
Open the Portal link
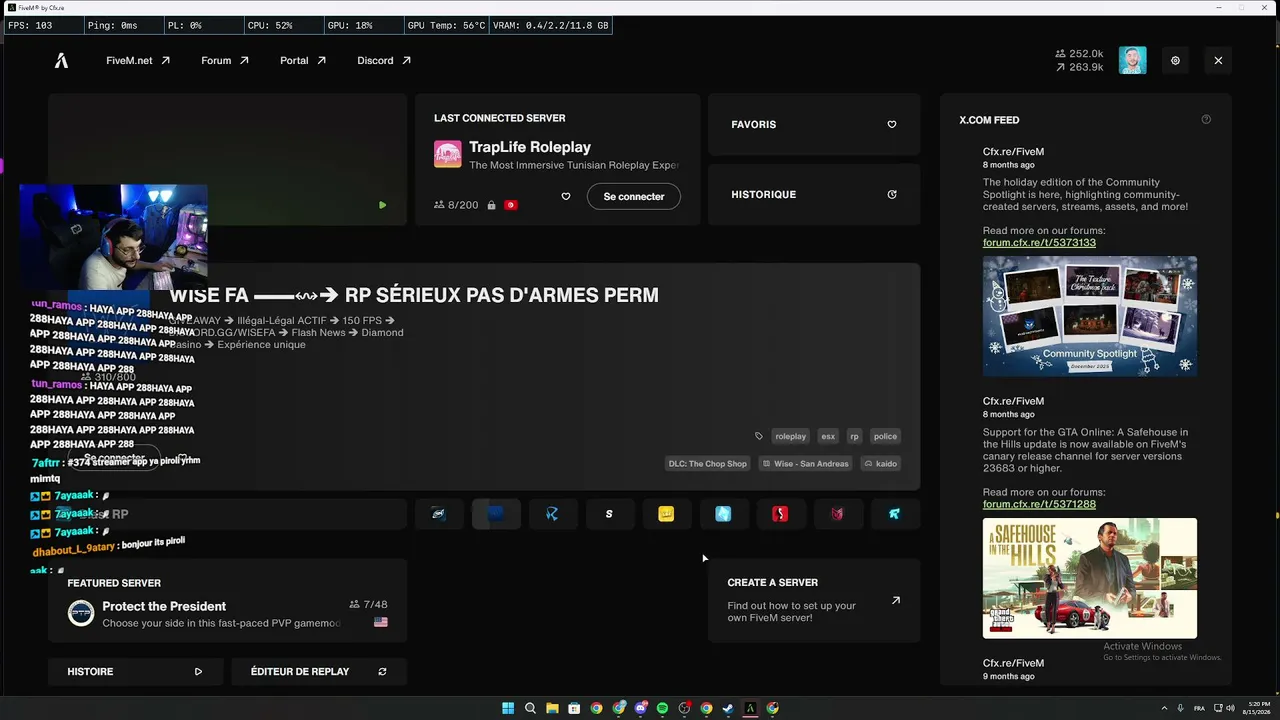pos(303,61)
